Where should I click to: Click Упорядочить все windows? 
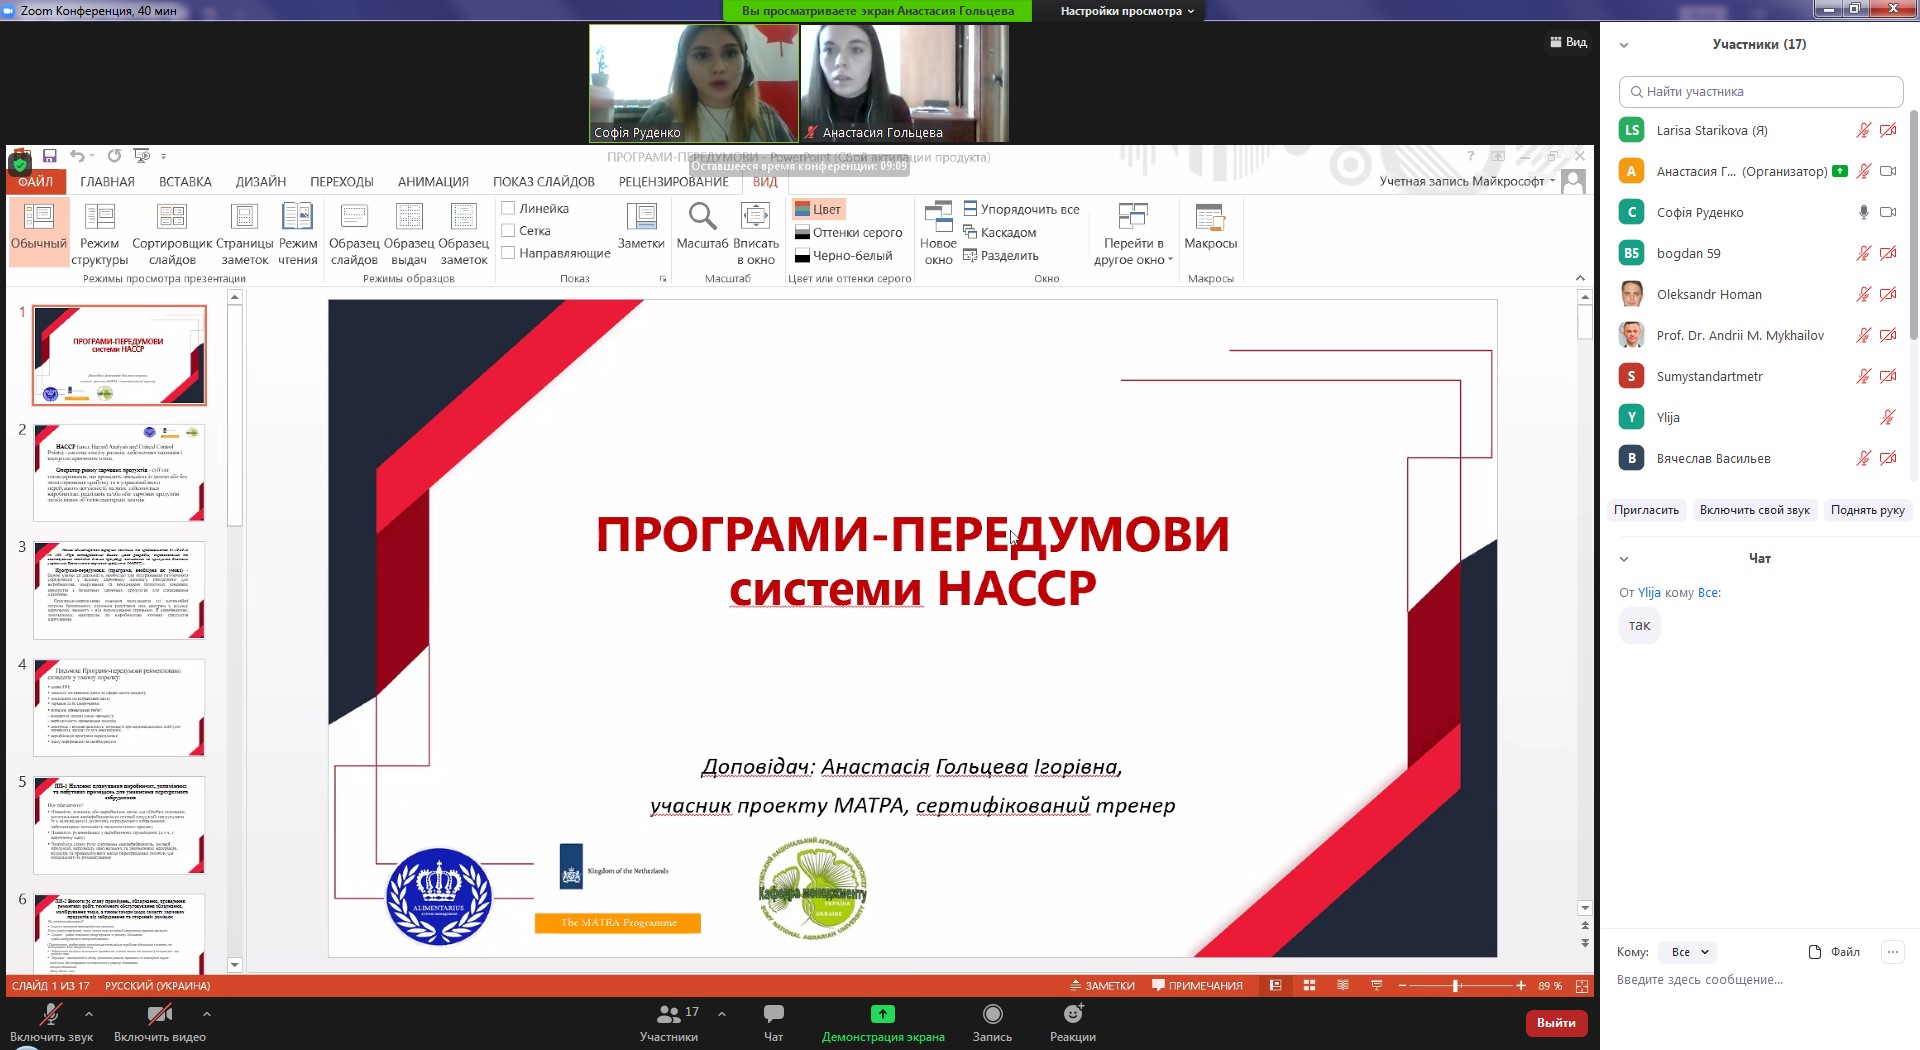click(1021, 209)
